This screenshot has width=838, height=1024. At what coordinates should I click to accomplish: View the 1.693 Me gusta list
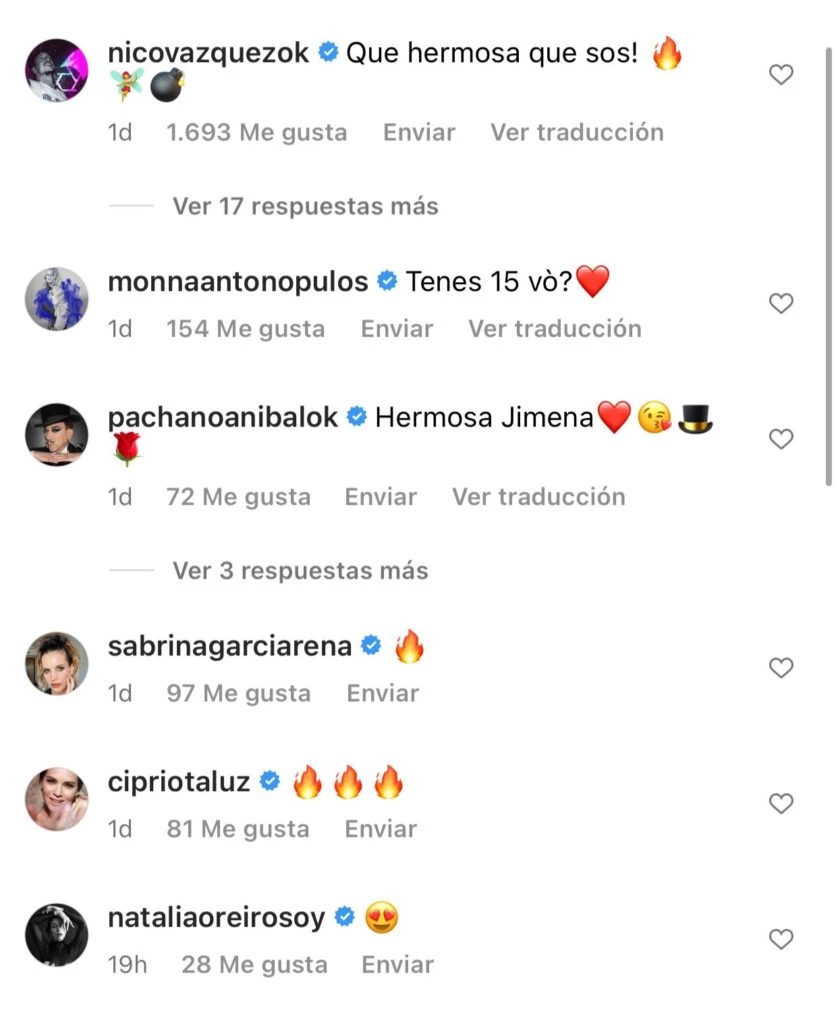click(257, 132)
